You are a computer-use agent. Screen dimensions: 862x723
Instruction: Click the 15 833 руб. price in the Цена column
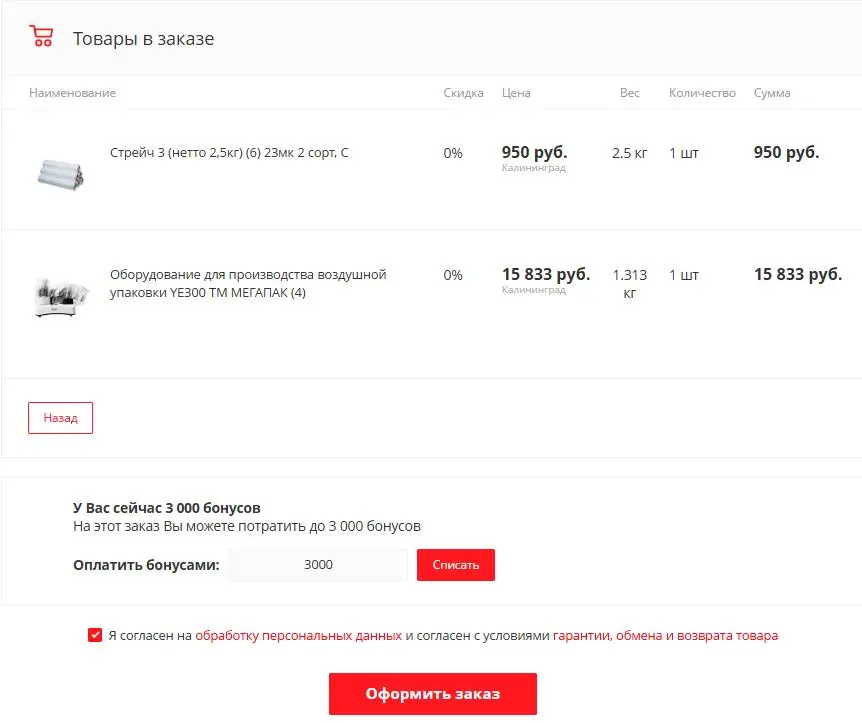(x=545, y=274)
